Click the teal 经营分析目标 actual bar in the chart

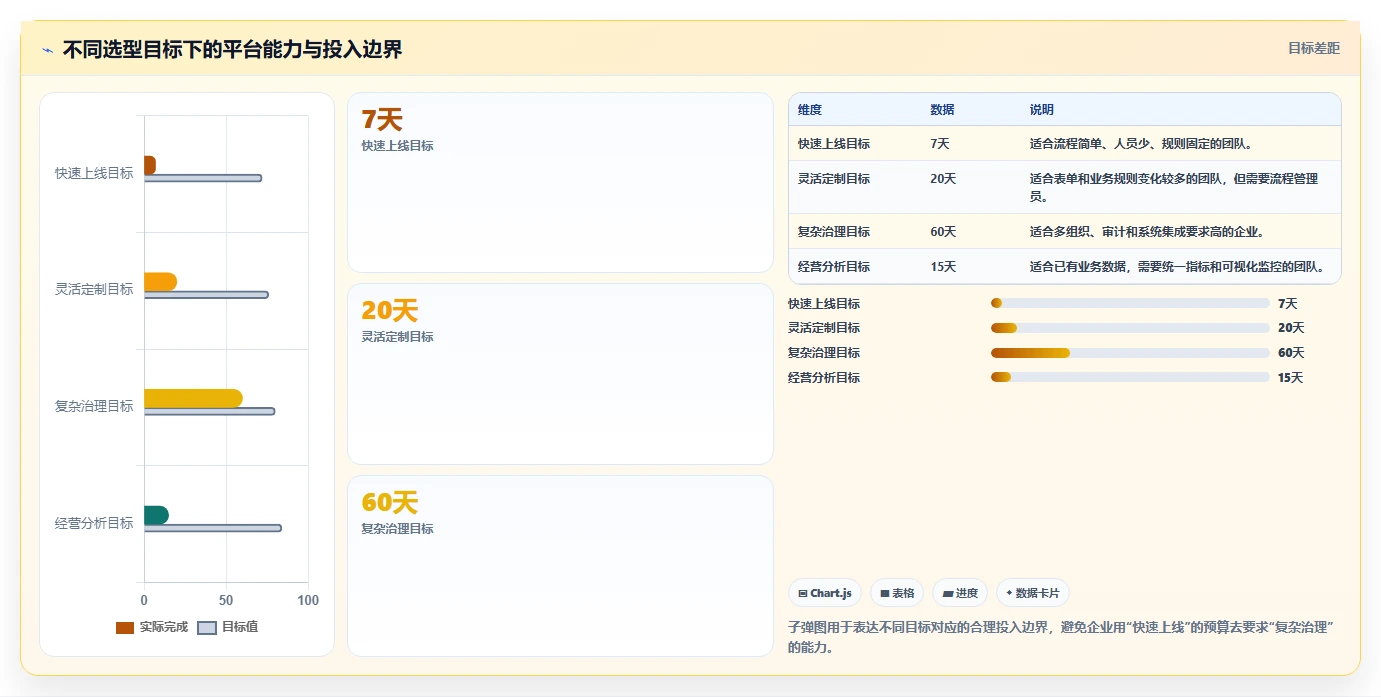click(x=156, y=515)
